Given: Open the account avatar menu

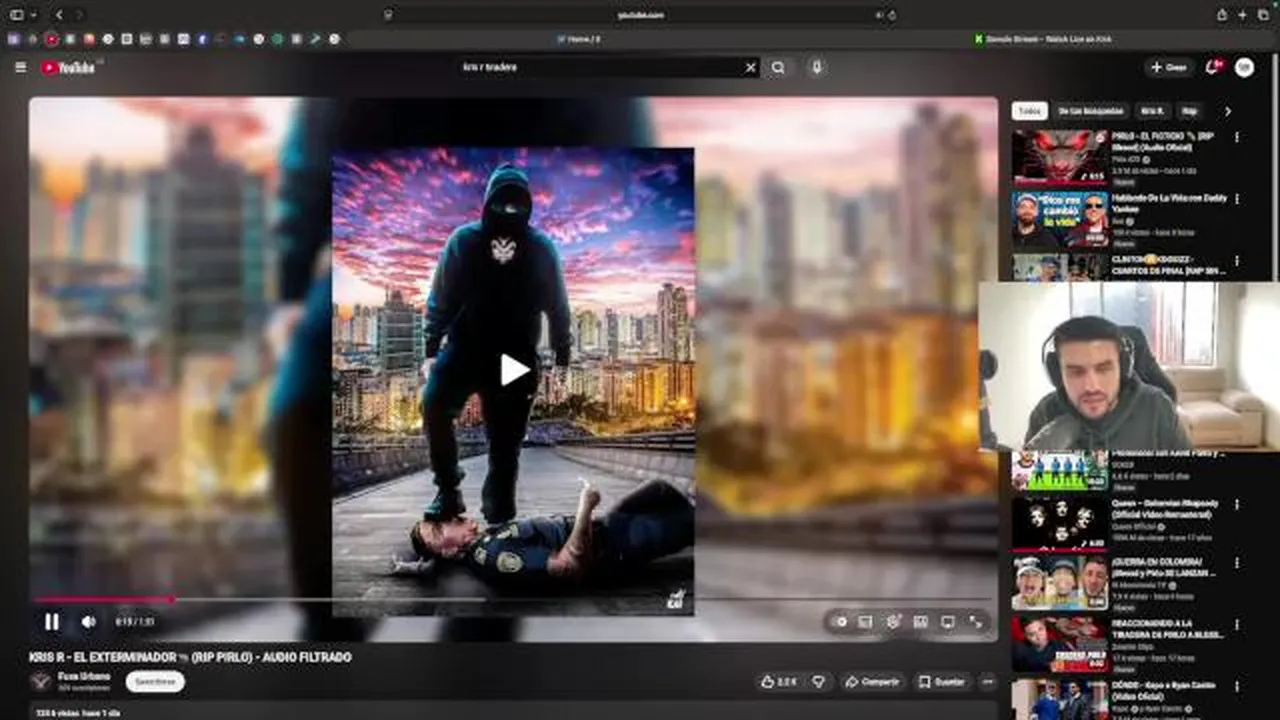Looking at the screenshot, I should (1244, 67).
